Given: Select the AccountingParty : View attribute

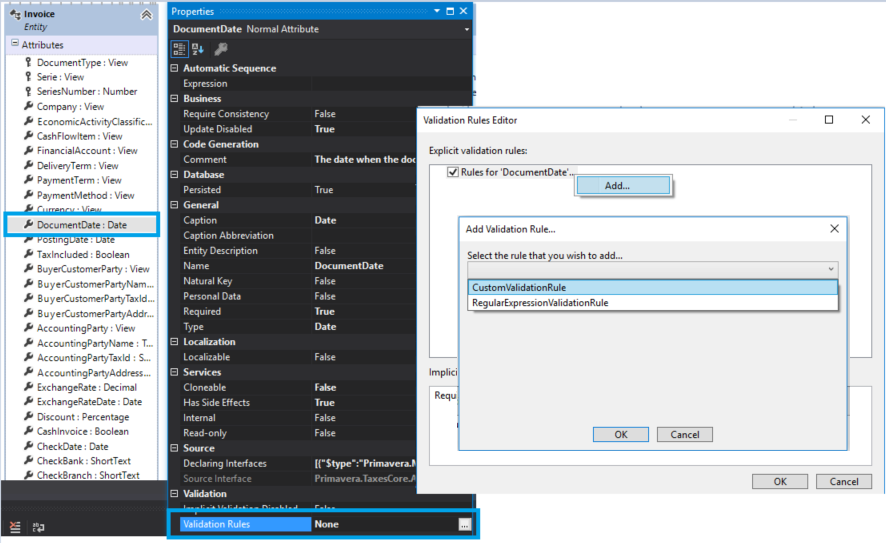Looking at the screenshot, I should 86,328.
